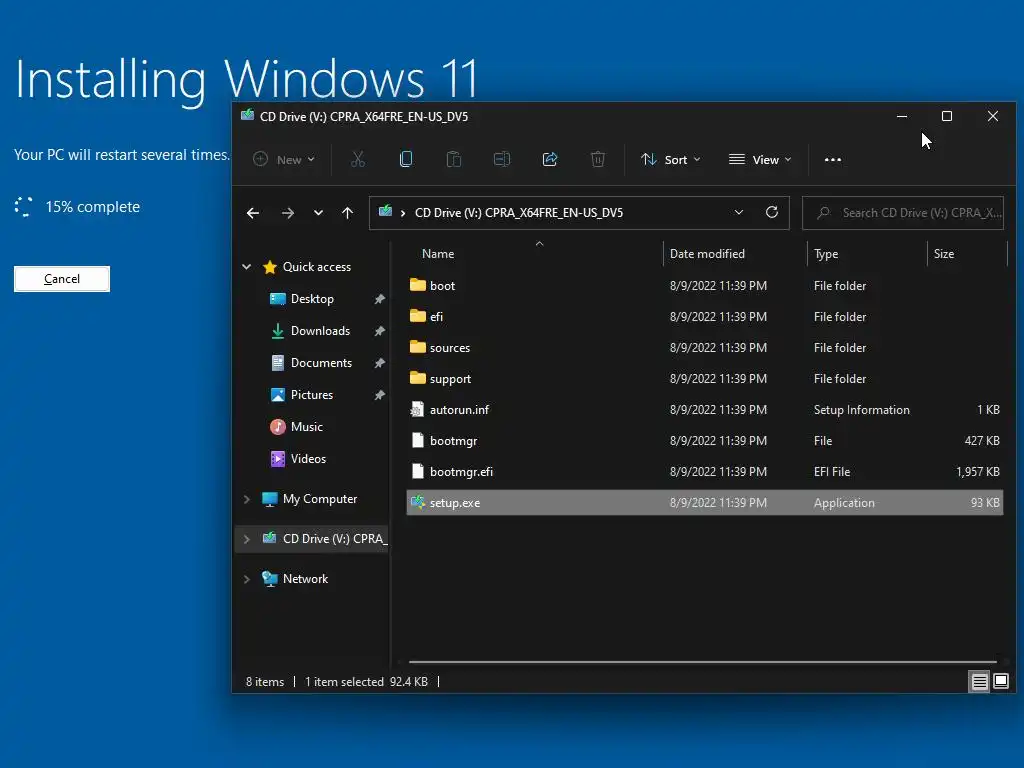Expand the Network tree node

pos(247,579)
